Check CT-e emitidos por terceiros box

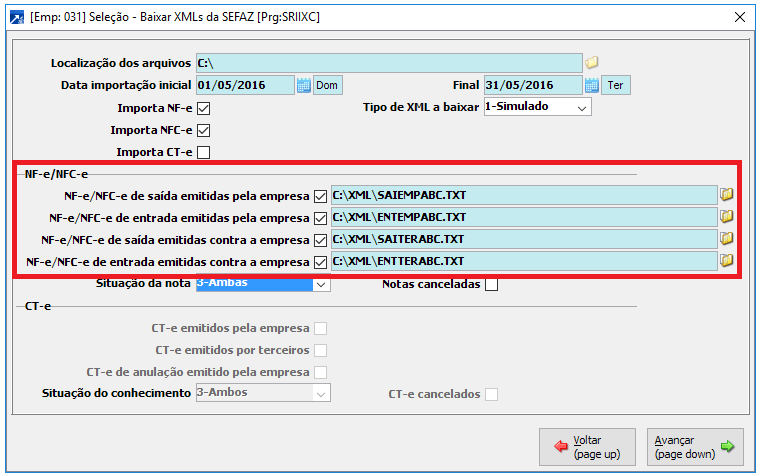pos(320,350)
